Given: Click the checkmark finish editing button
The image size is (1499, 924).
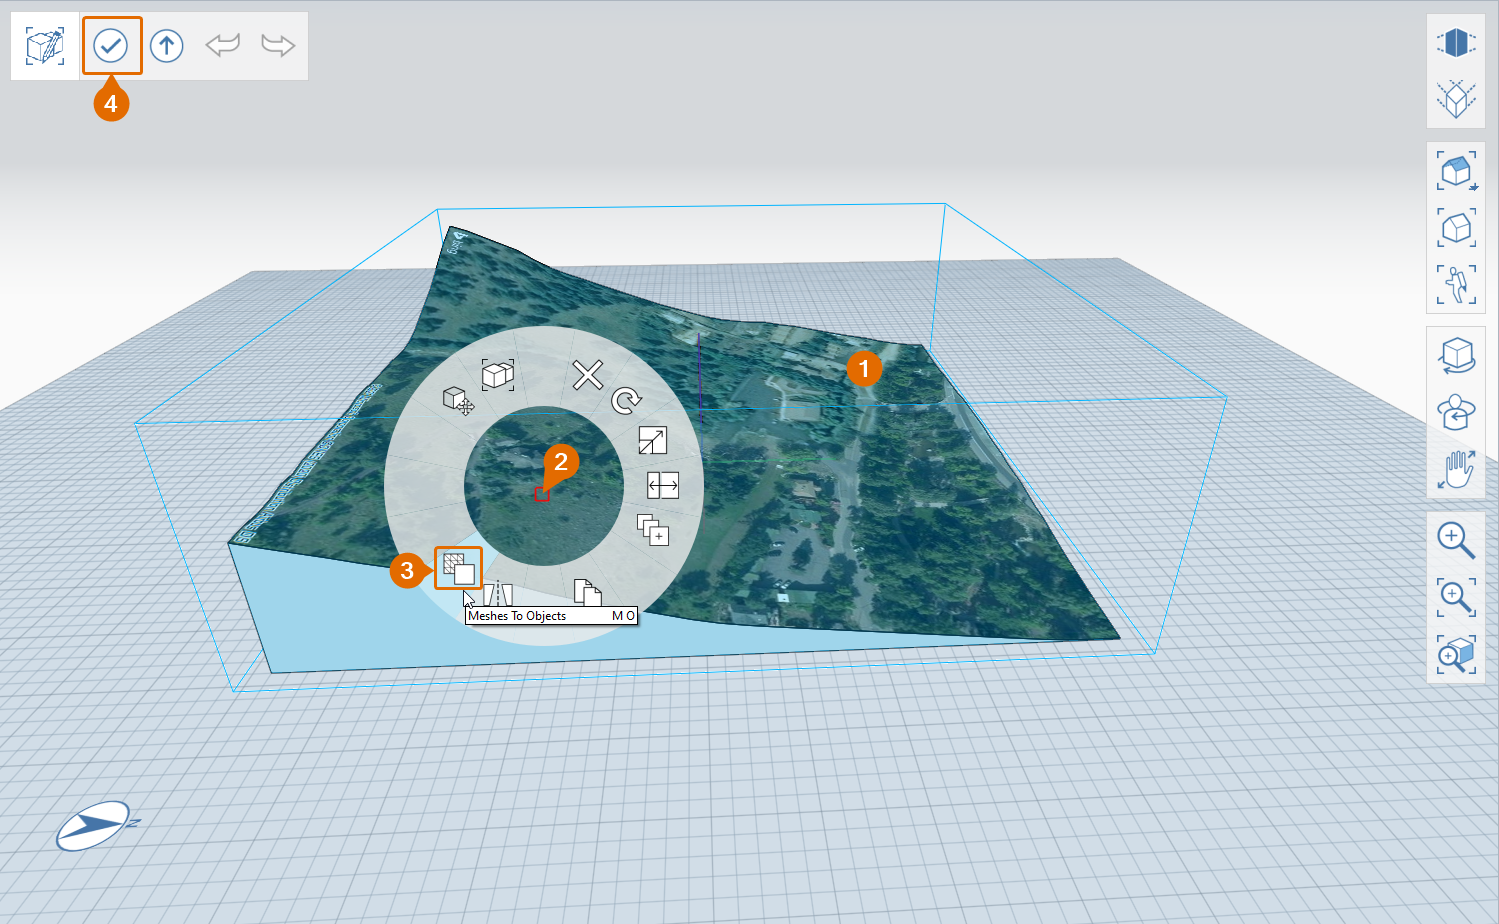Looking at the screenshot, I should click(111, 46).
